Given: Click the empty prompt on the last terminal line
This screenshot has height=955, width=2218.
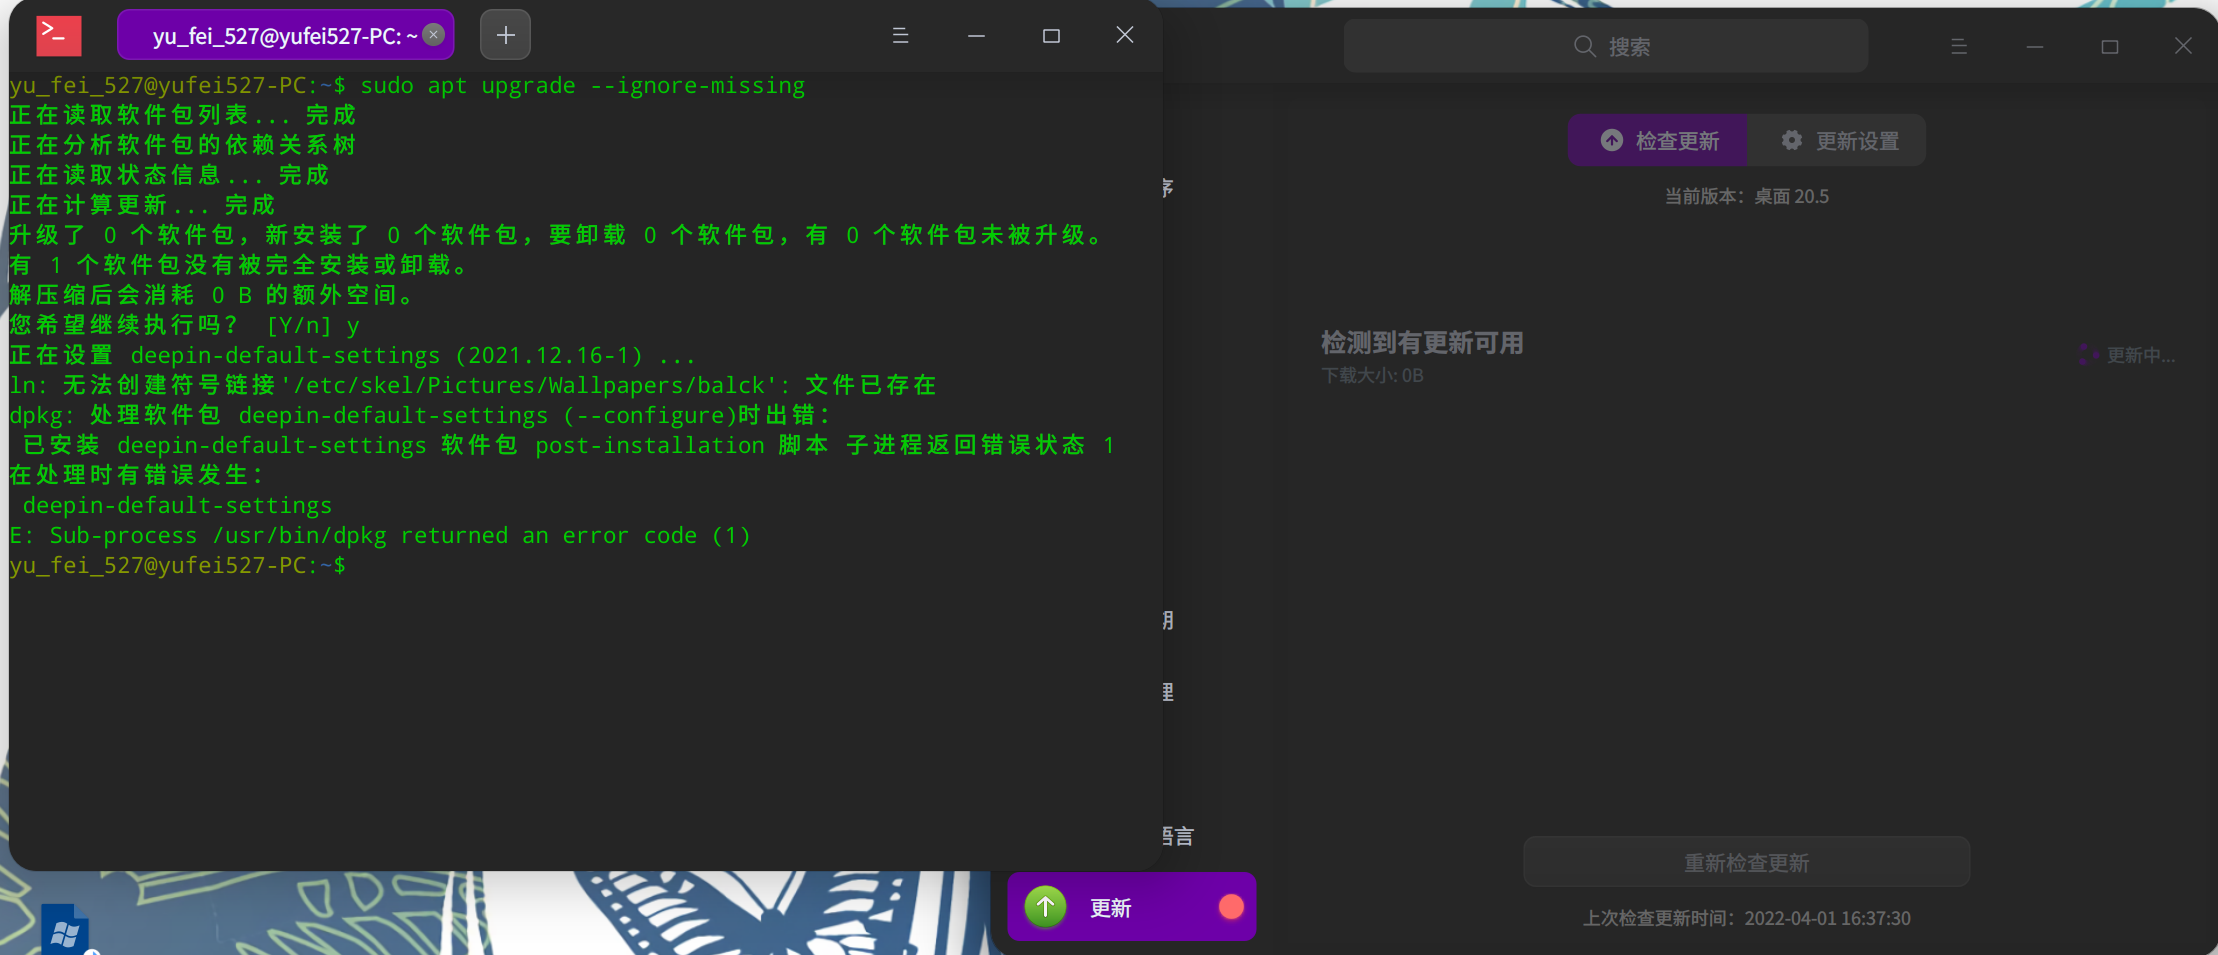Looking at the screenshot, I should pos(178,565).
